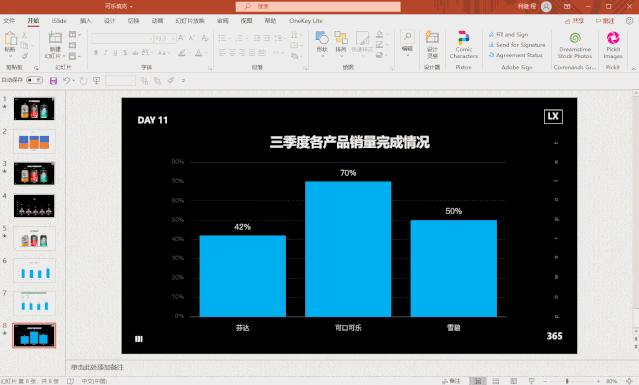This screenshot has height=385, width=639.
Task: Switch to the iSlide tab
Action: tap(59, 20)
